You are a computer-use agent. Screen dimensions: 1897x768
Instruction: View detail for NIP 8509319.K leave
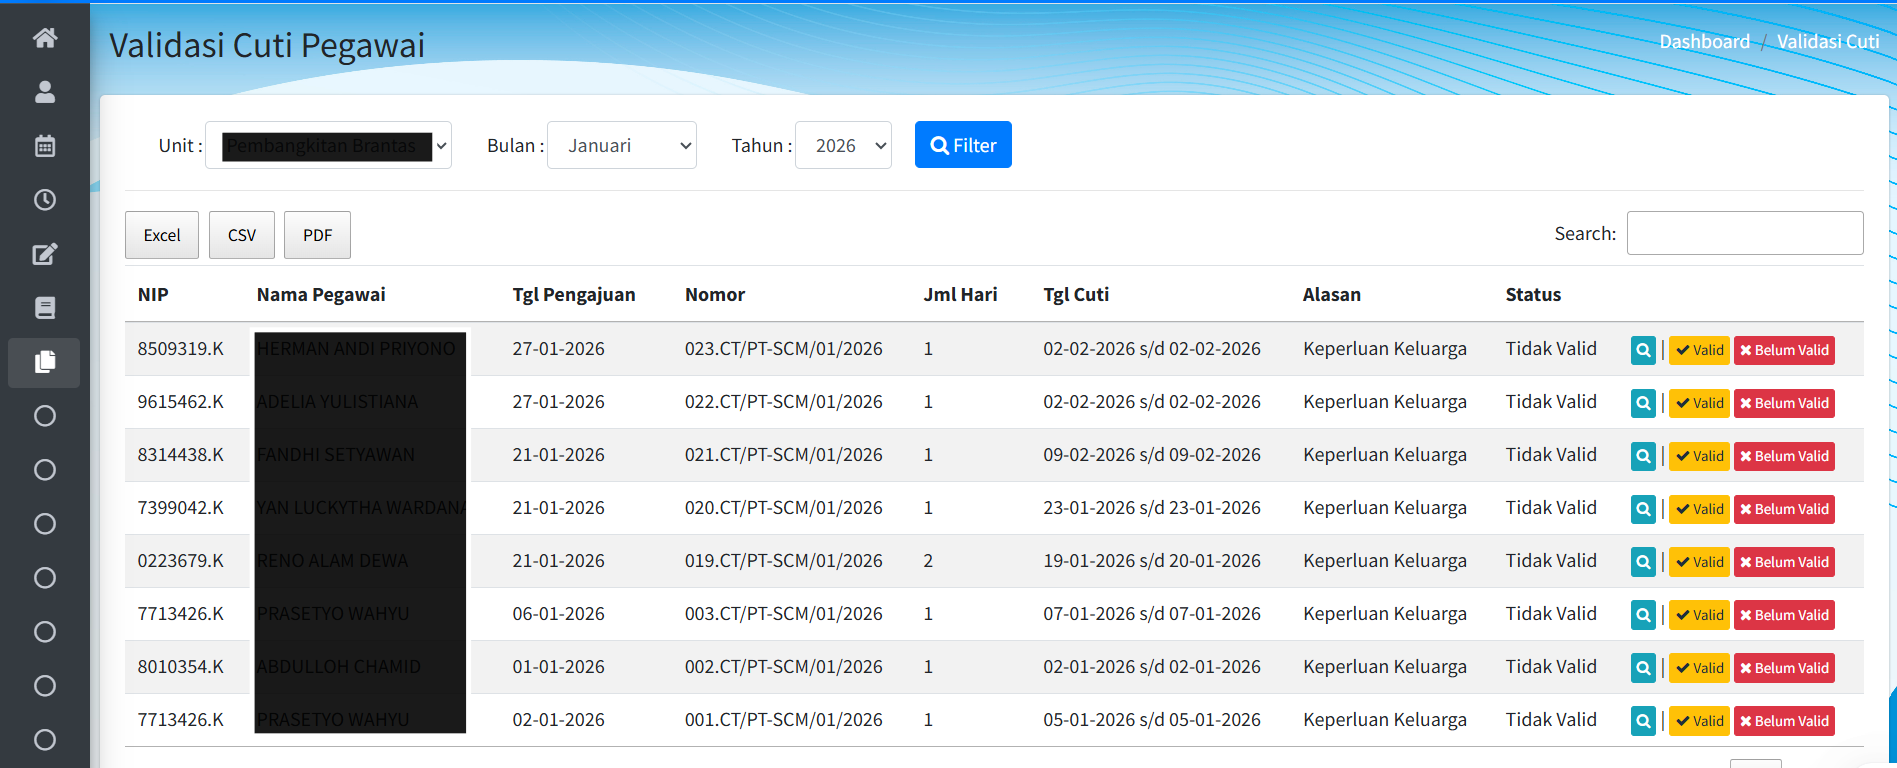coord(1643,350)
